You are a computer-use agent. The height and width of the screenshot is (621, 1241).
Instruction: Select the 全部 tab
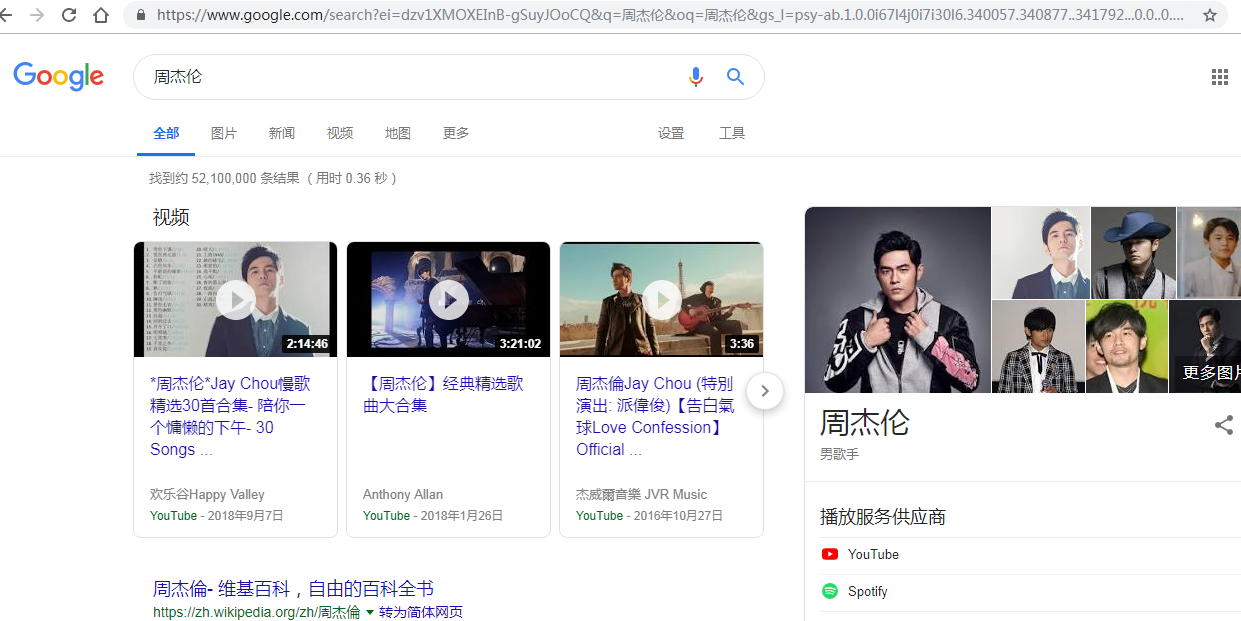tap(166, 133)
